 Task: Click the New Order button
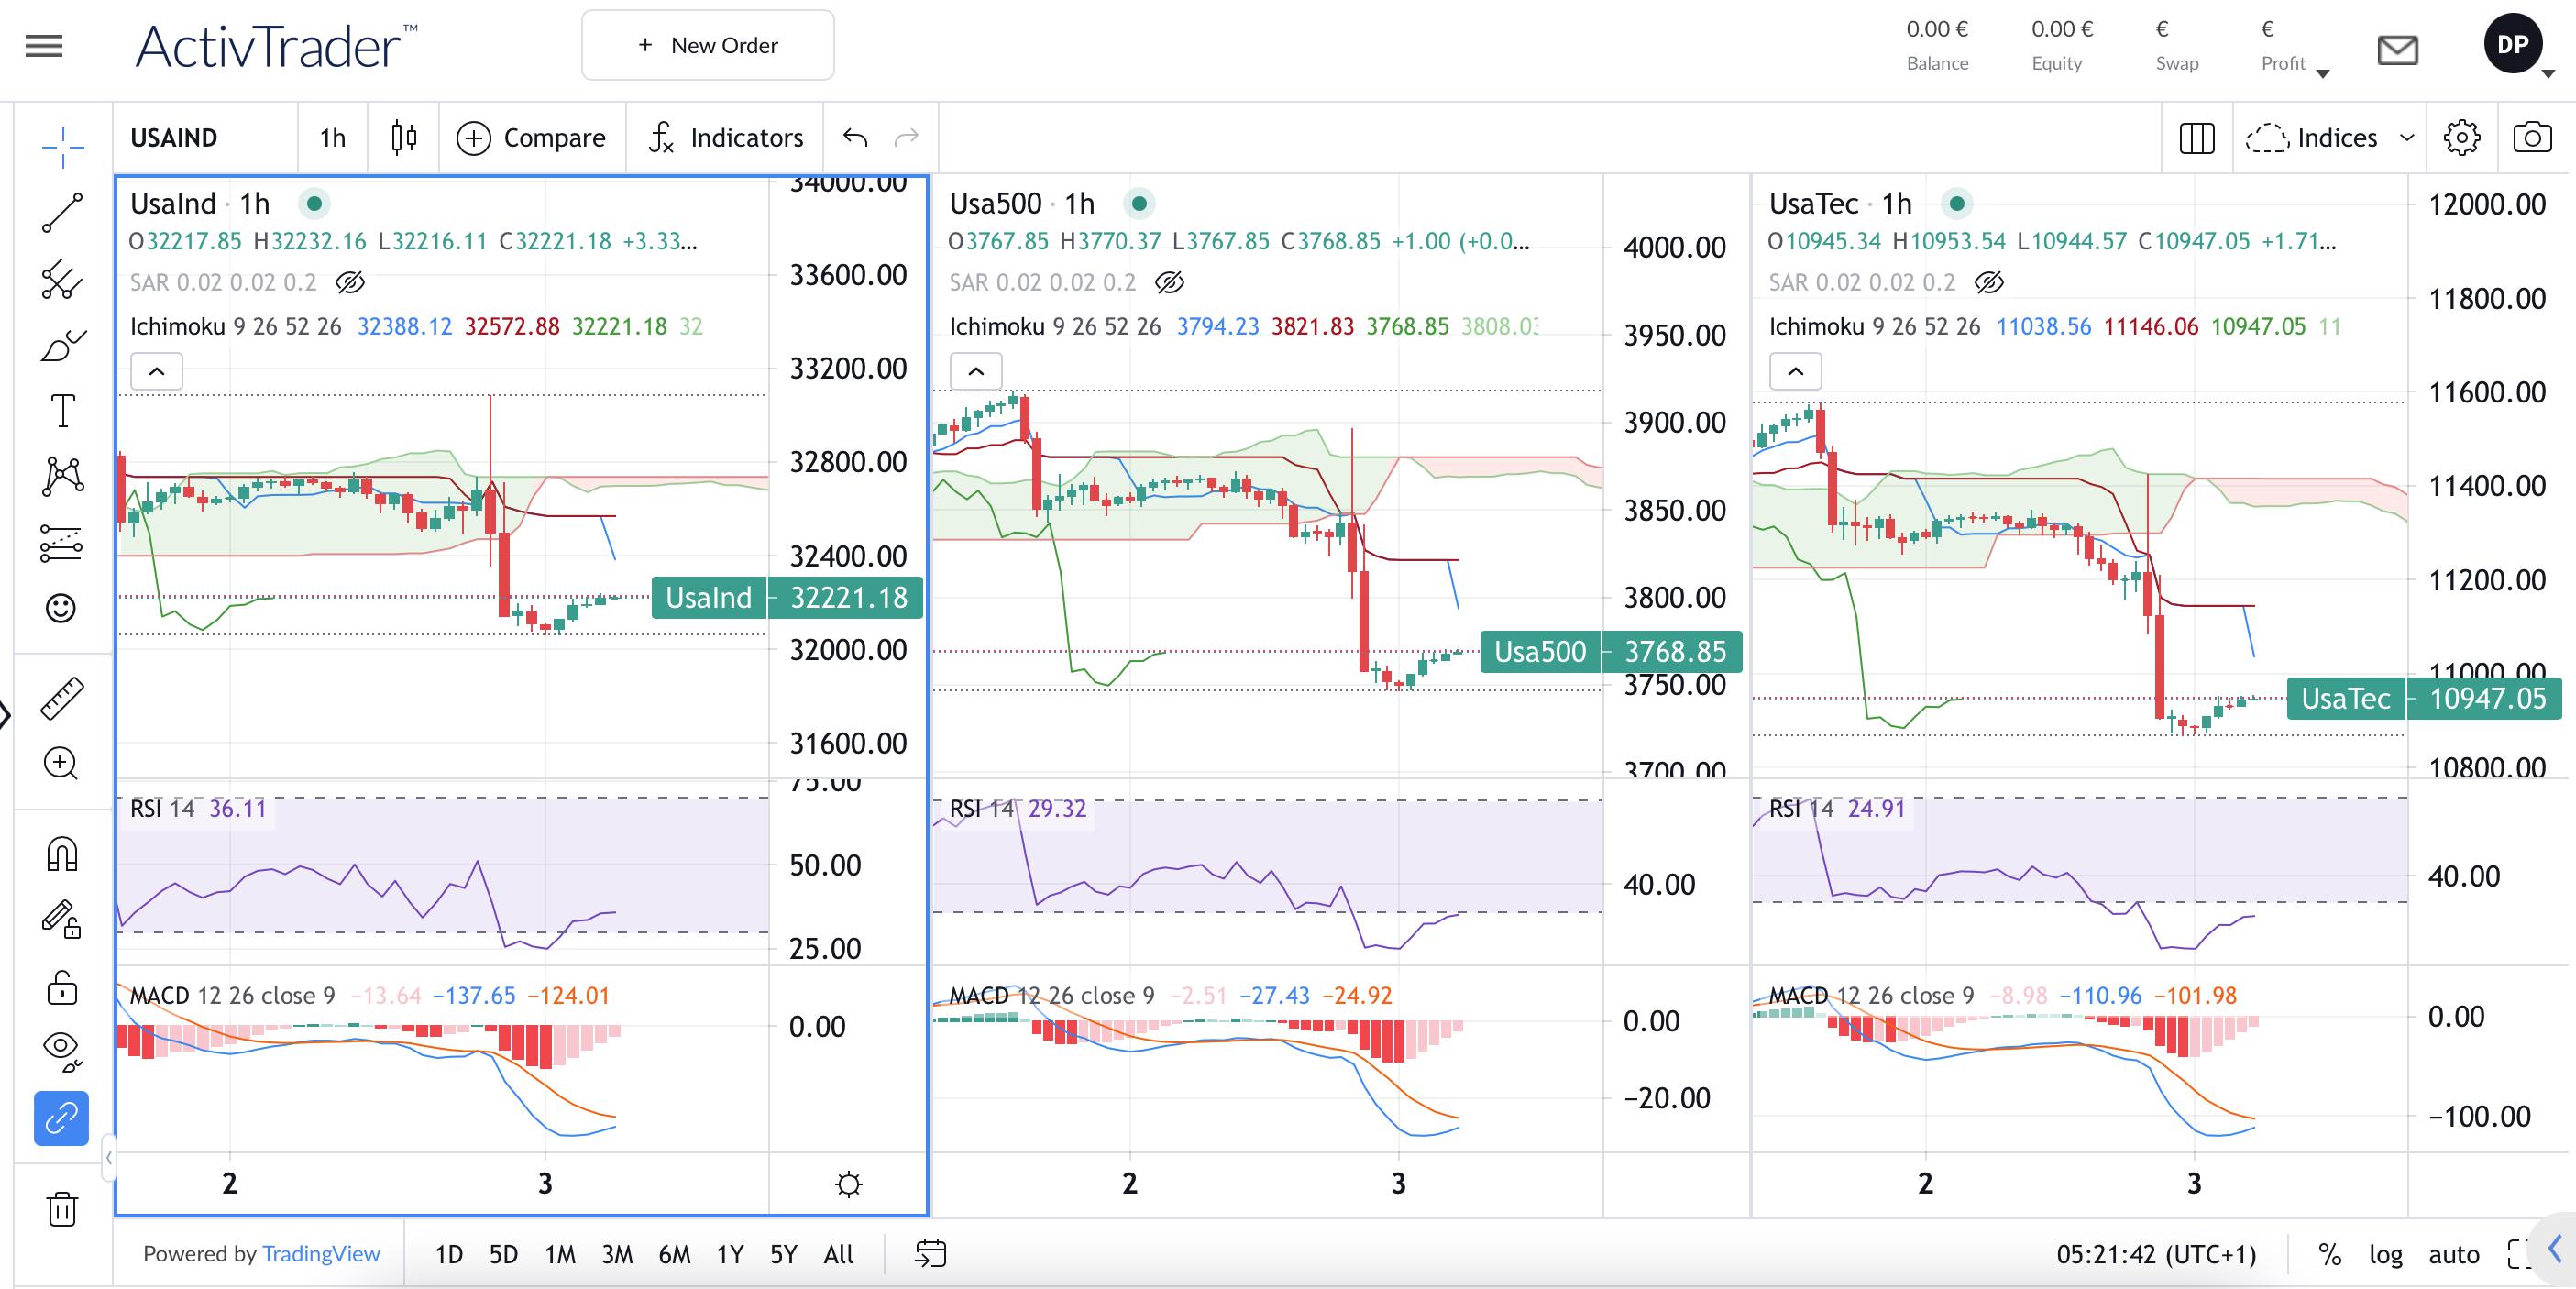point(708,45)
